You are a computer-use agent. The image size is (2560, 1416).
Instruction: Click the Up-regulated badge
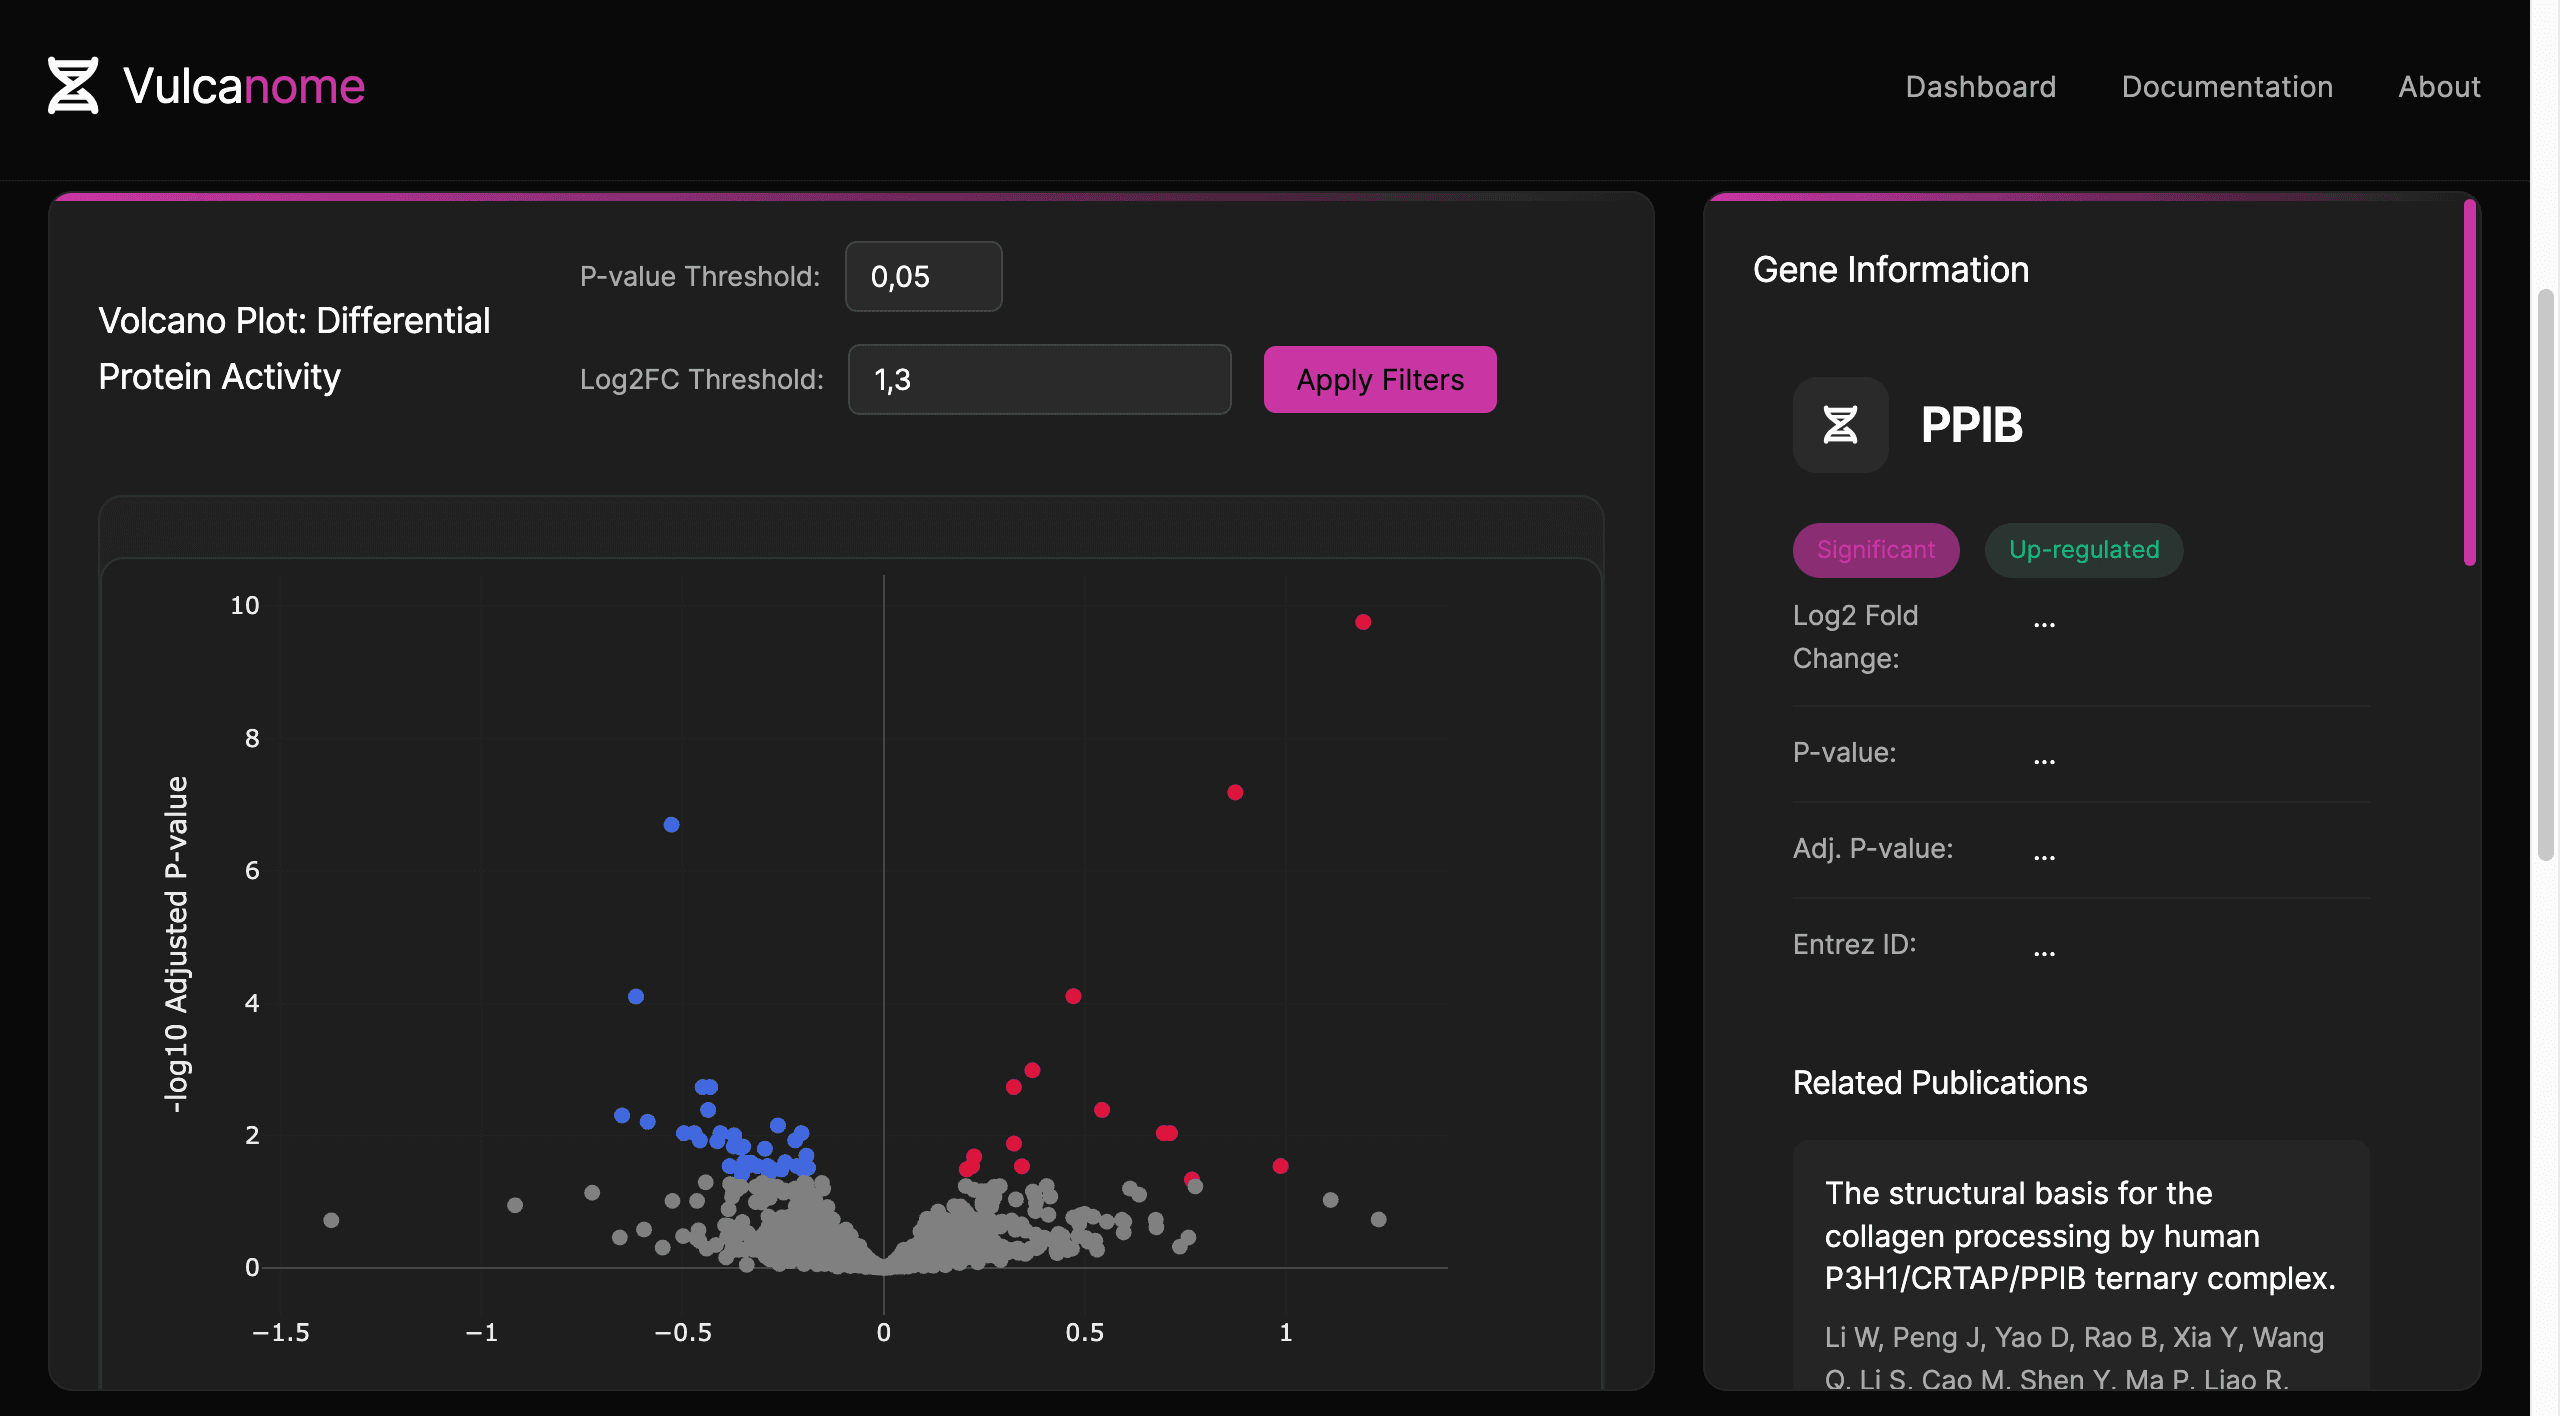tap(2084, 550)
